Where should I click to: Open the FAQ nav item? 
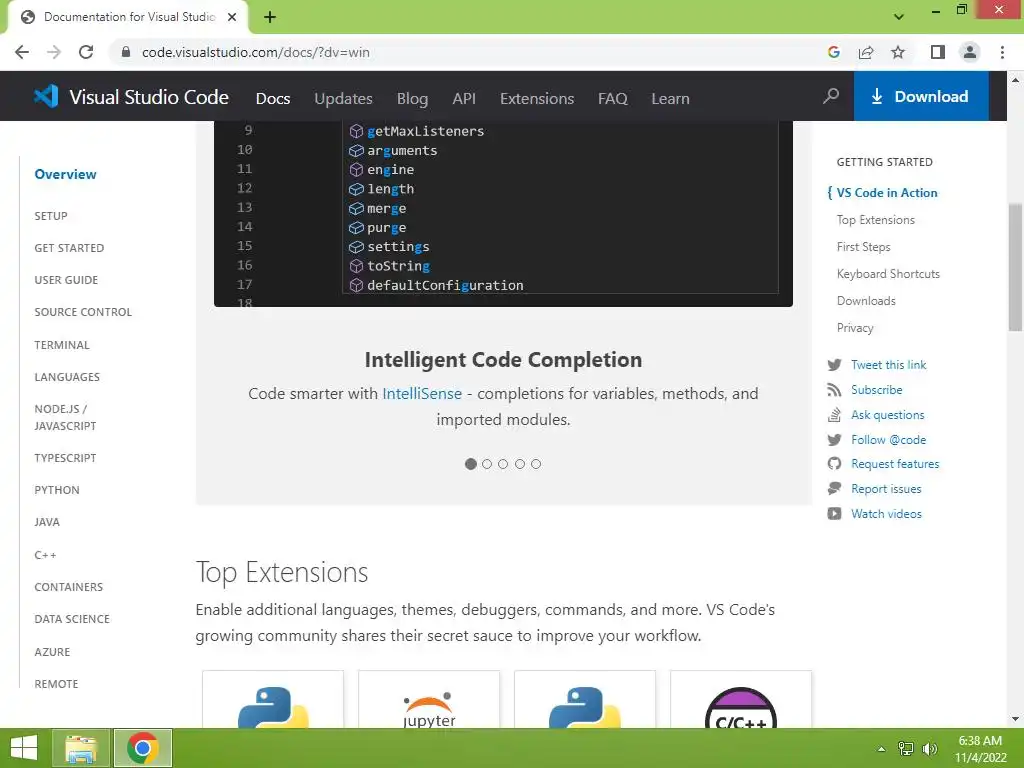pos(613,99)
